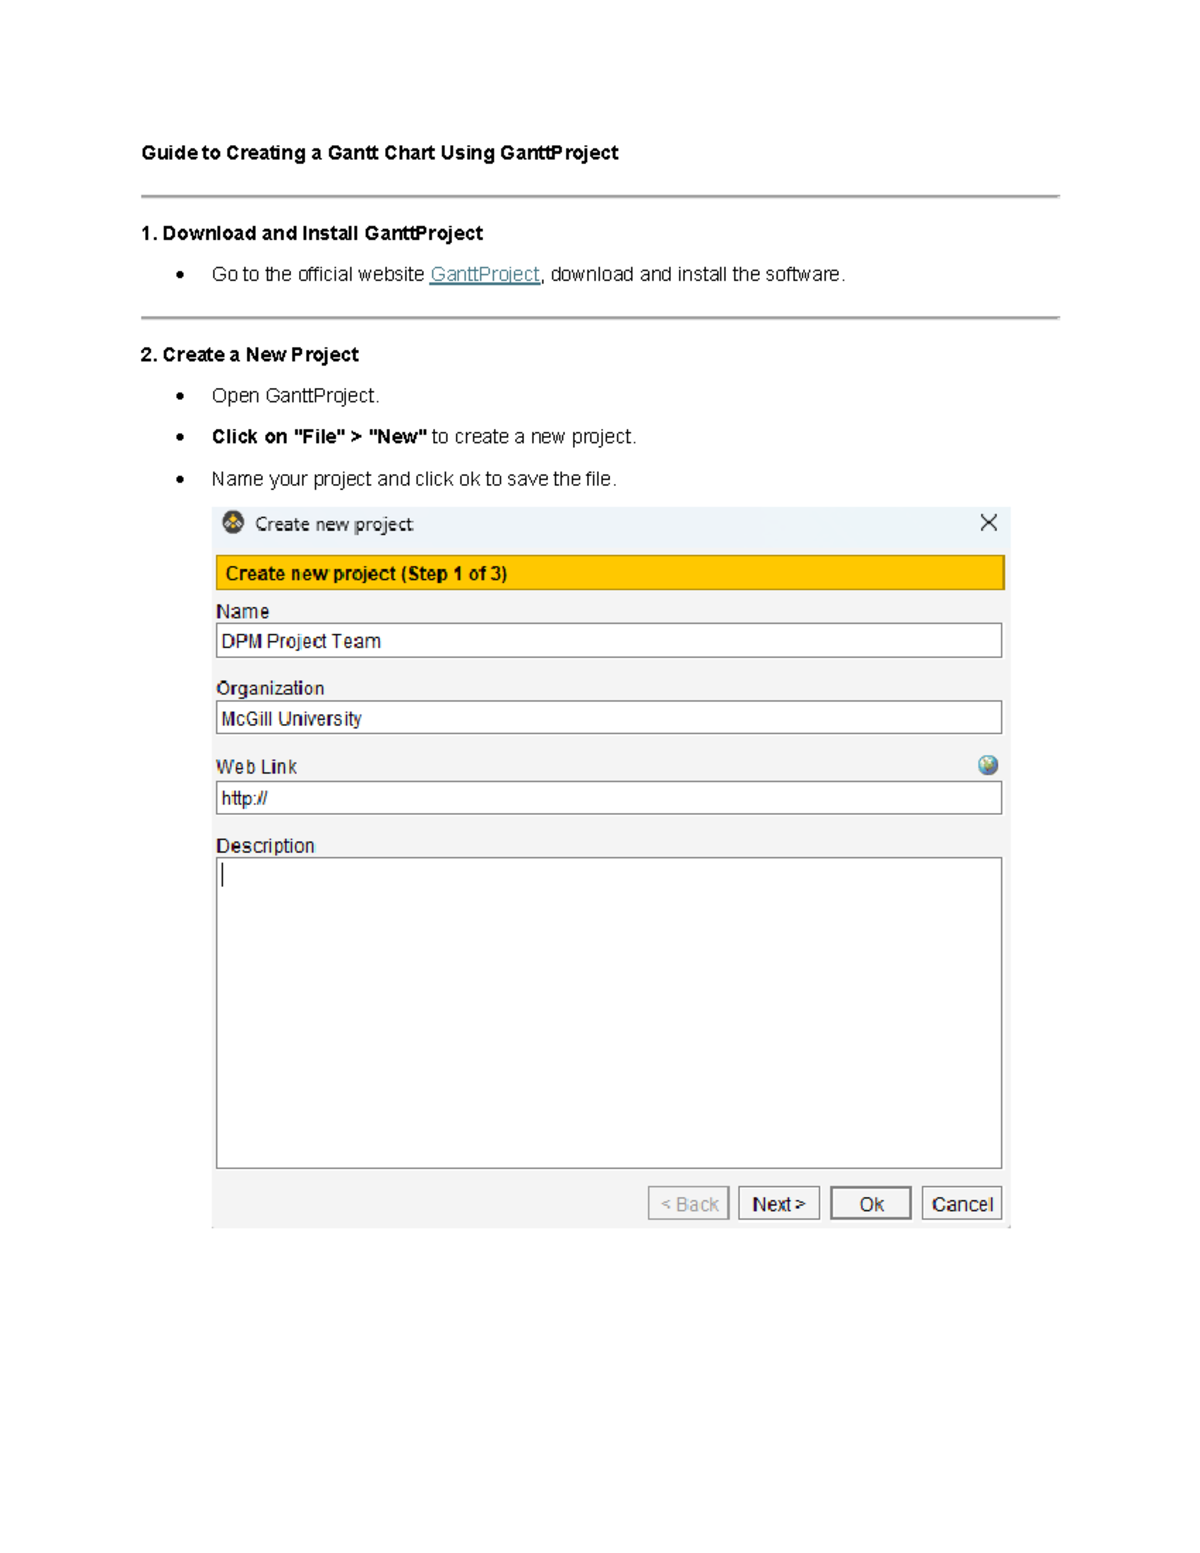The image size is (1200, 1553).
Task: Click inside the Name input field
Action: pos(608,640)
